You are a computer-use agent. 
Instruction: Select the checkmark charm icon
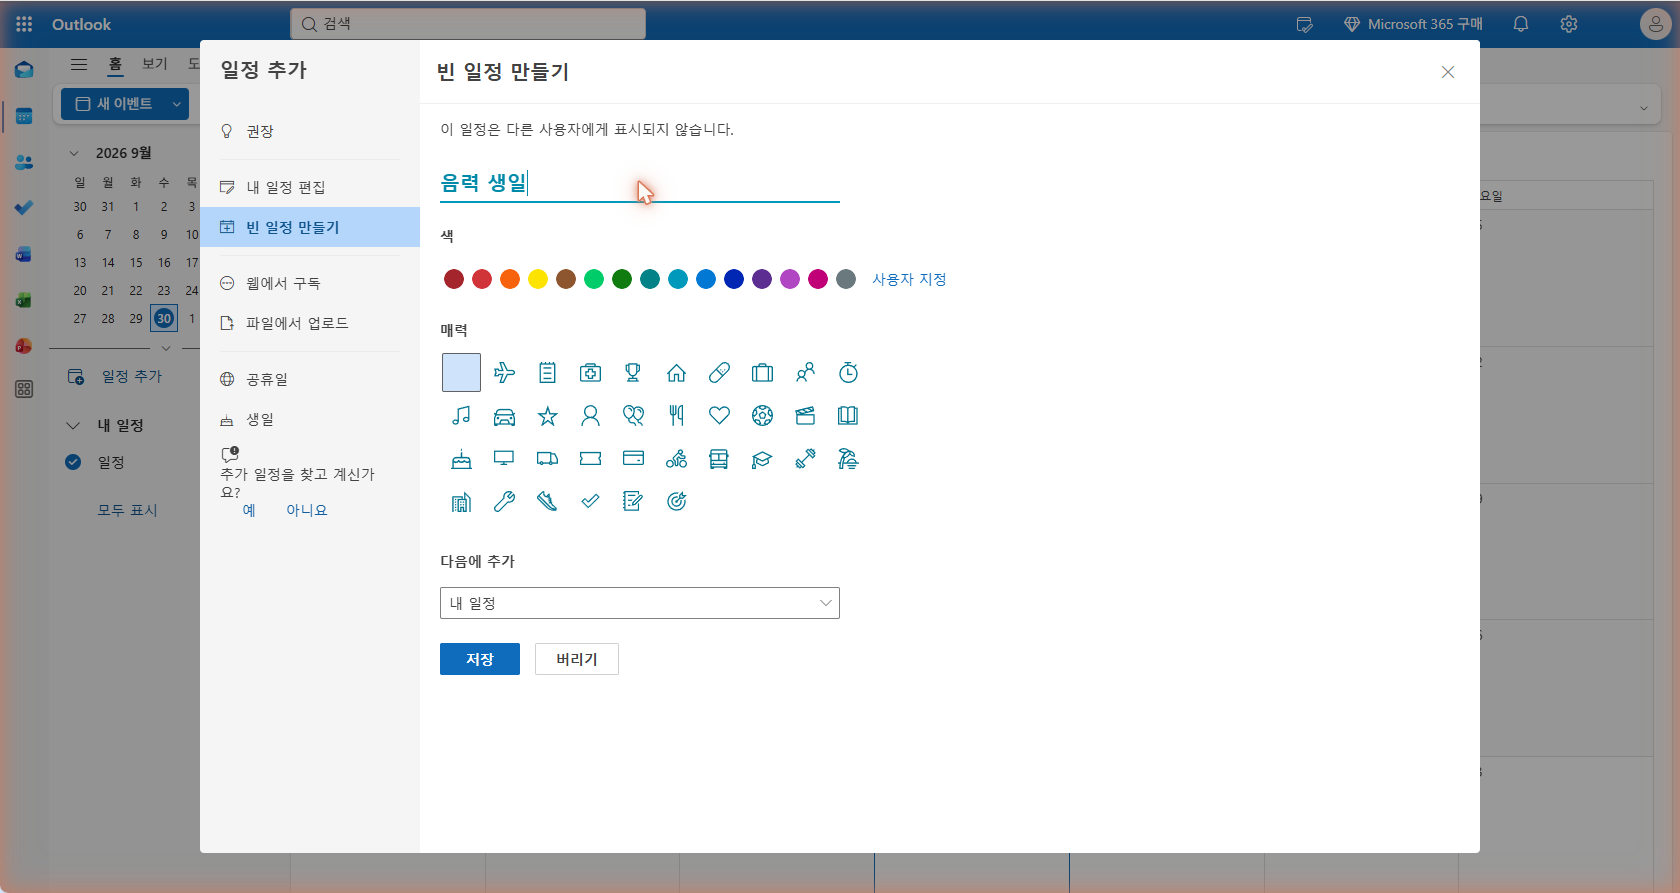click(x=590, y=502)
